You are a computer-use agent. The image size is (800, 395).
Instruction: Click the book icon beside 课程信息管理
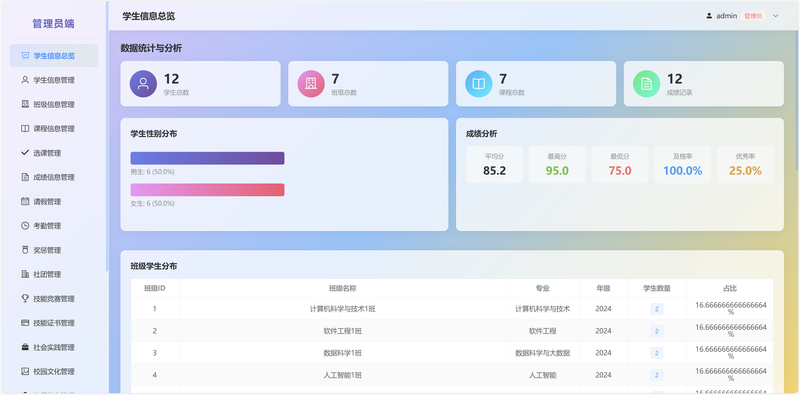coord(25,129)
